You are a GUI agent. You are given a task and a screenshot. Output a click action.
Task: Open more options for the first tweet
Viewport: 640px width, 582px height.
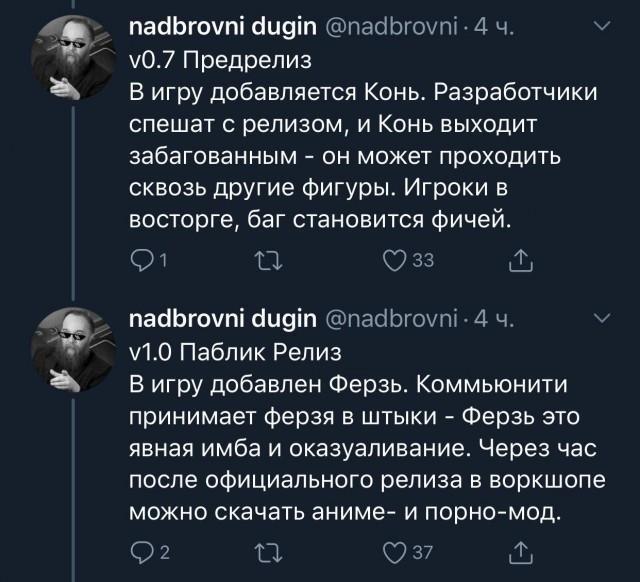(x=601, y=32)
